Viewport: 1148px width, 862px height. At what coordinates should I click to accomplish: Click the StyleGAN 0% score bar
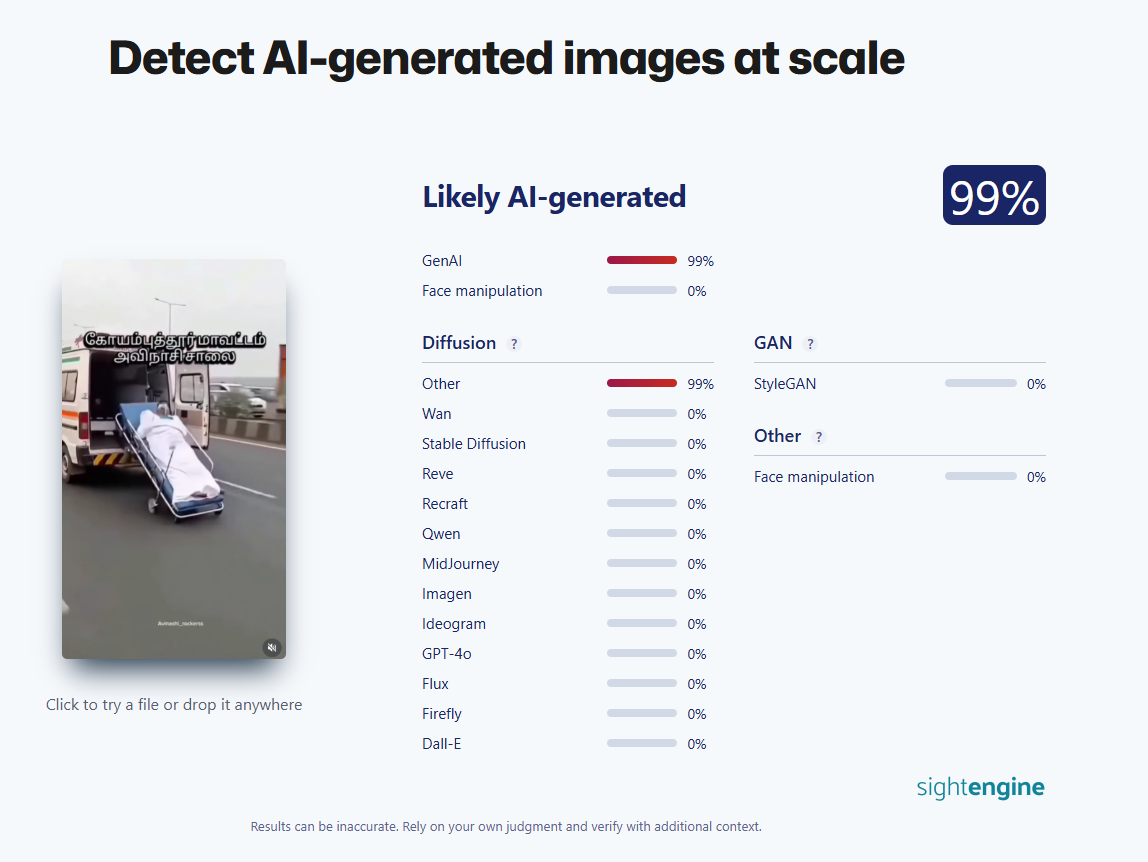coord(980,384)
